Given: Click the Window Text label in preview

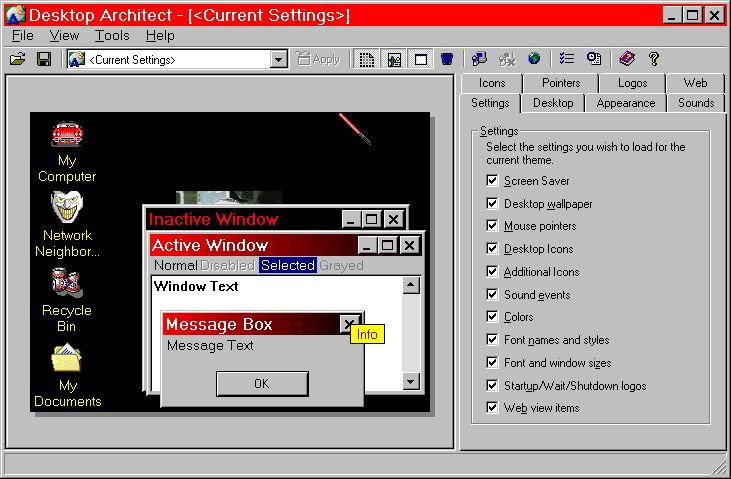Looking at the screenshot, I should 196,286.
